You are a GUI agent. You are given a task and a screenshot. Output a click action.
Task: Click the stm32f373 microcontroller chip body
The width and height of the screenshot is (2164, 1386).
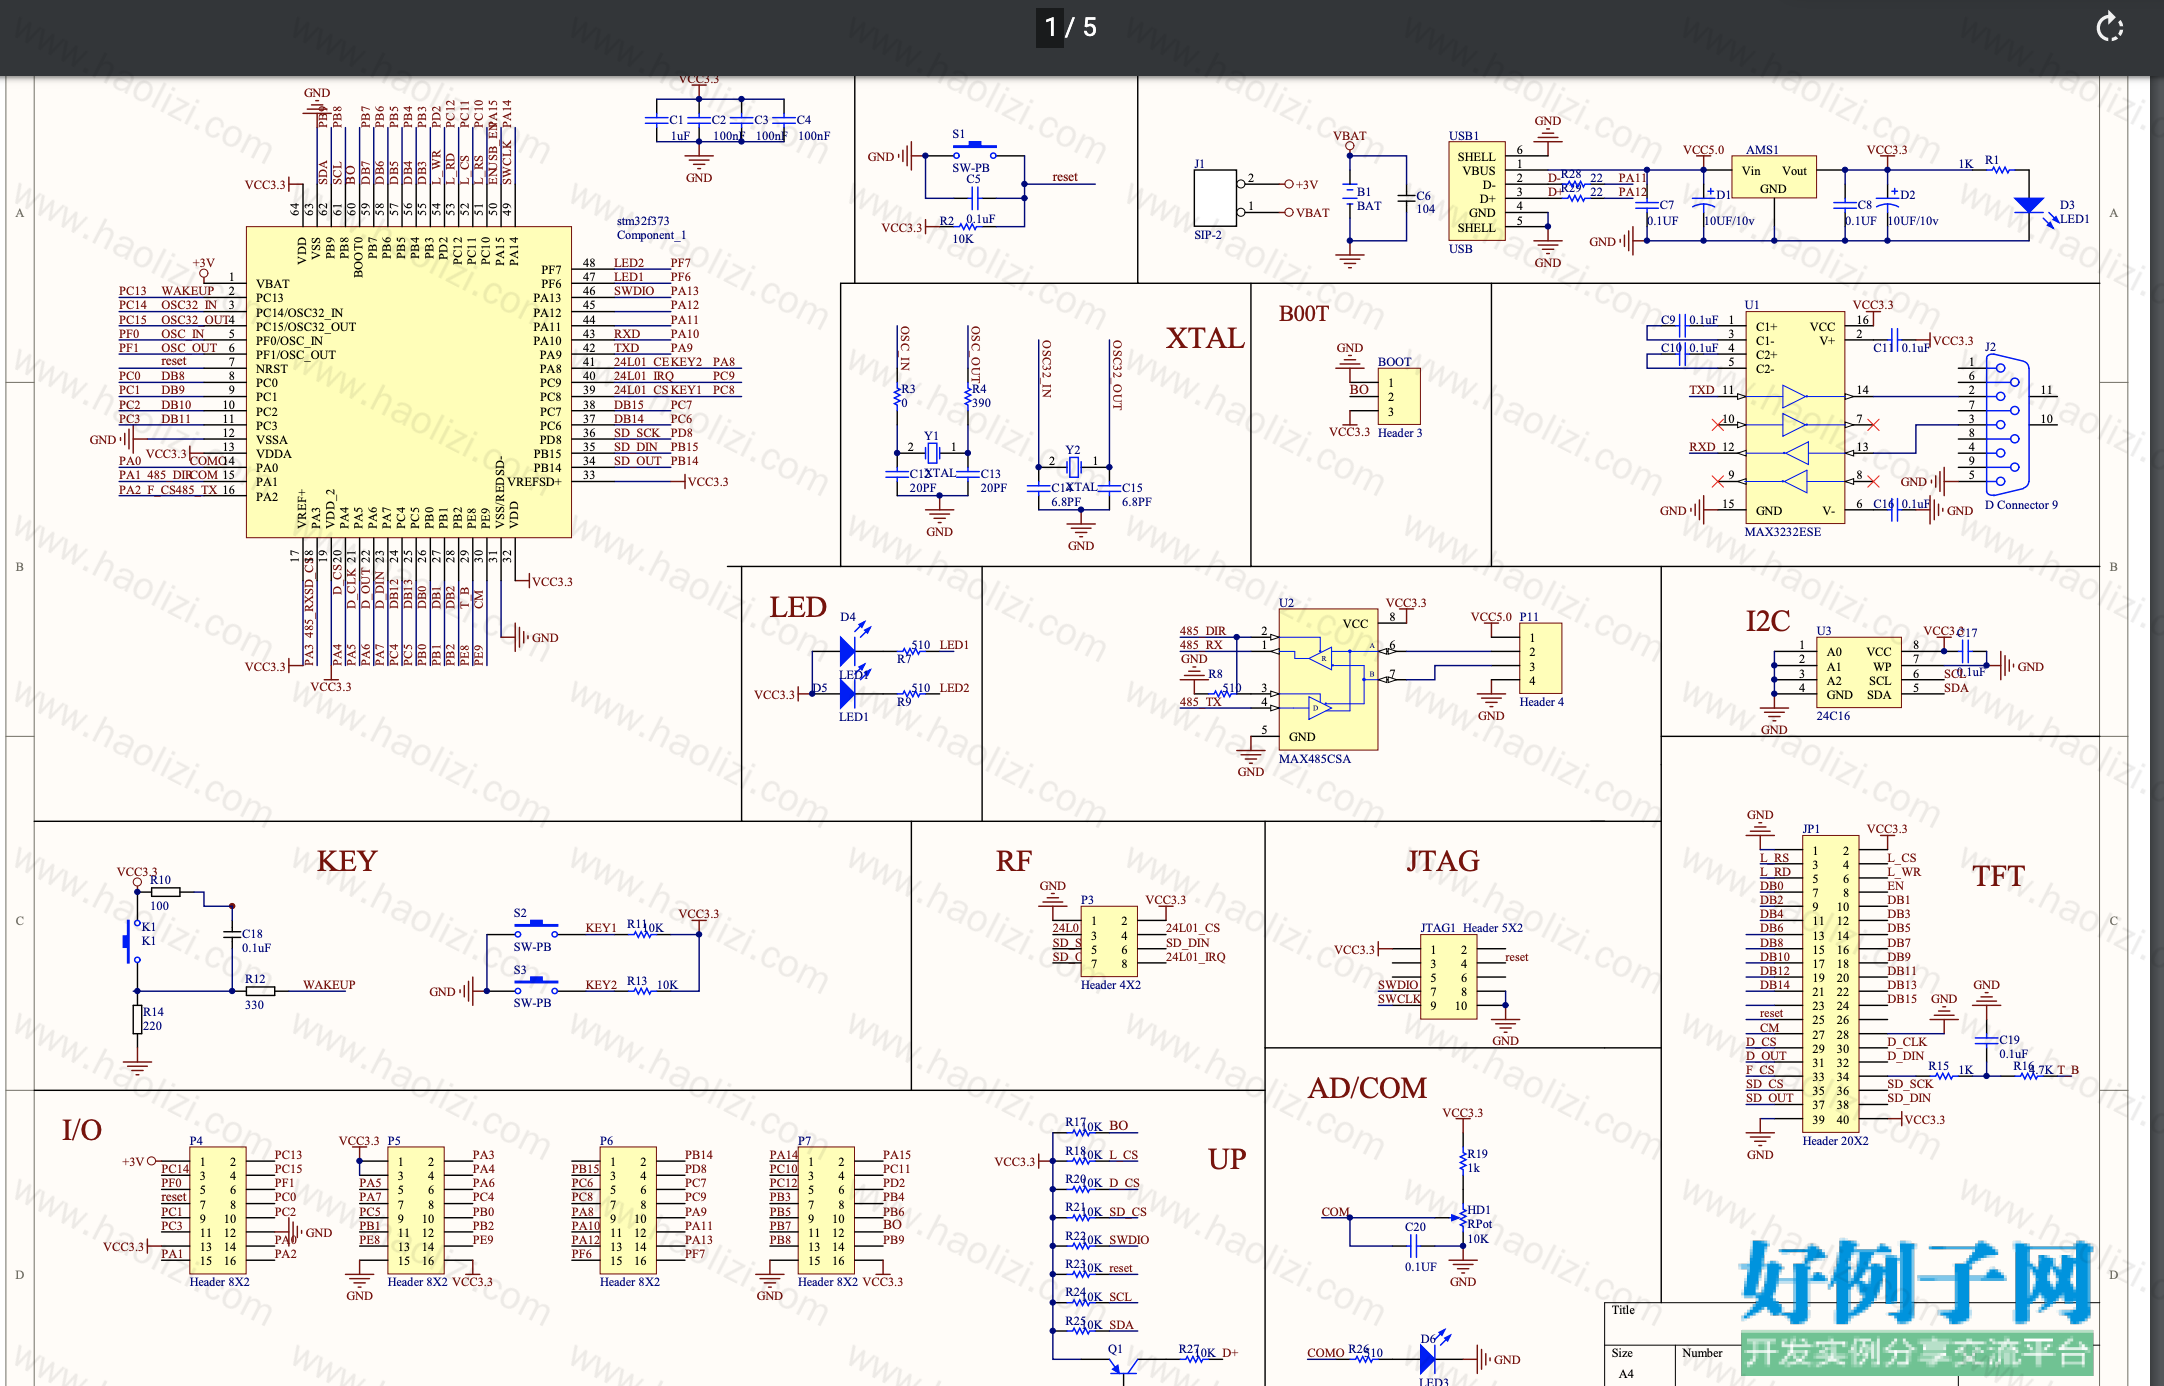point(409,382)
